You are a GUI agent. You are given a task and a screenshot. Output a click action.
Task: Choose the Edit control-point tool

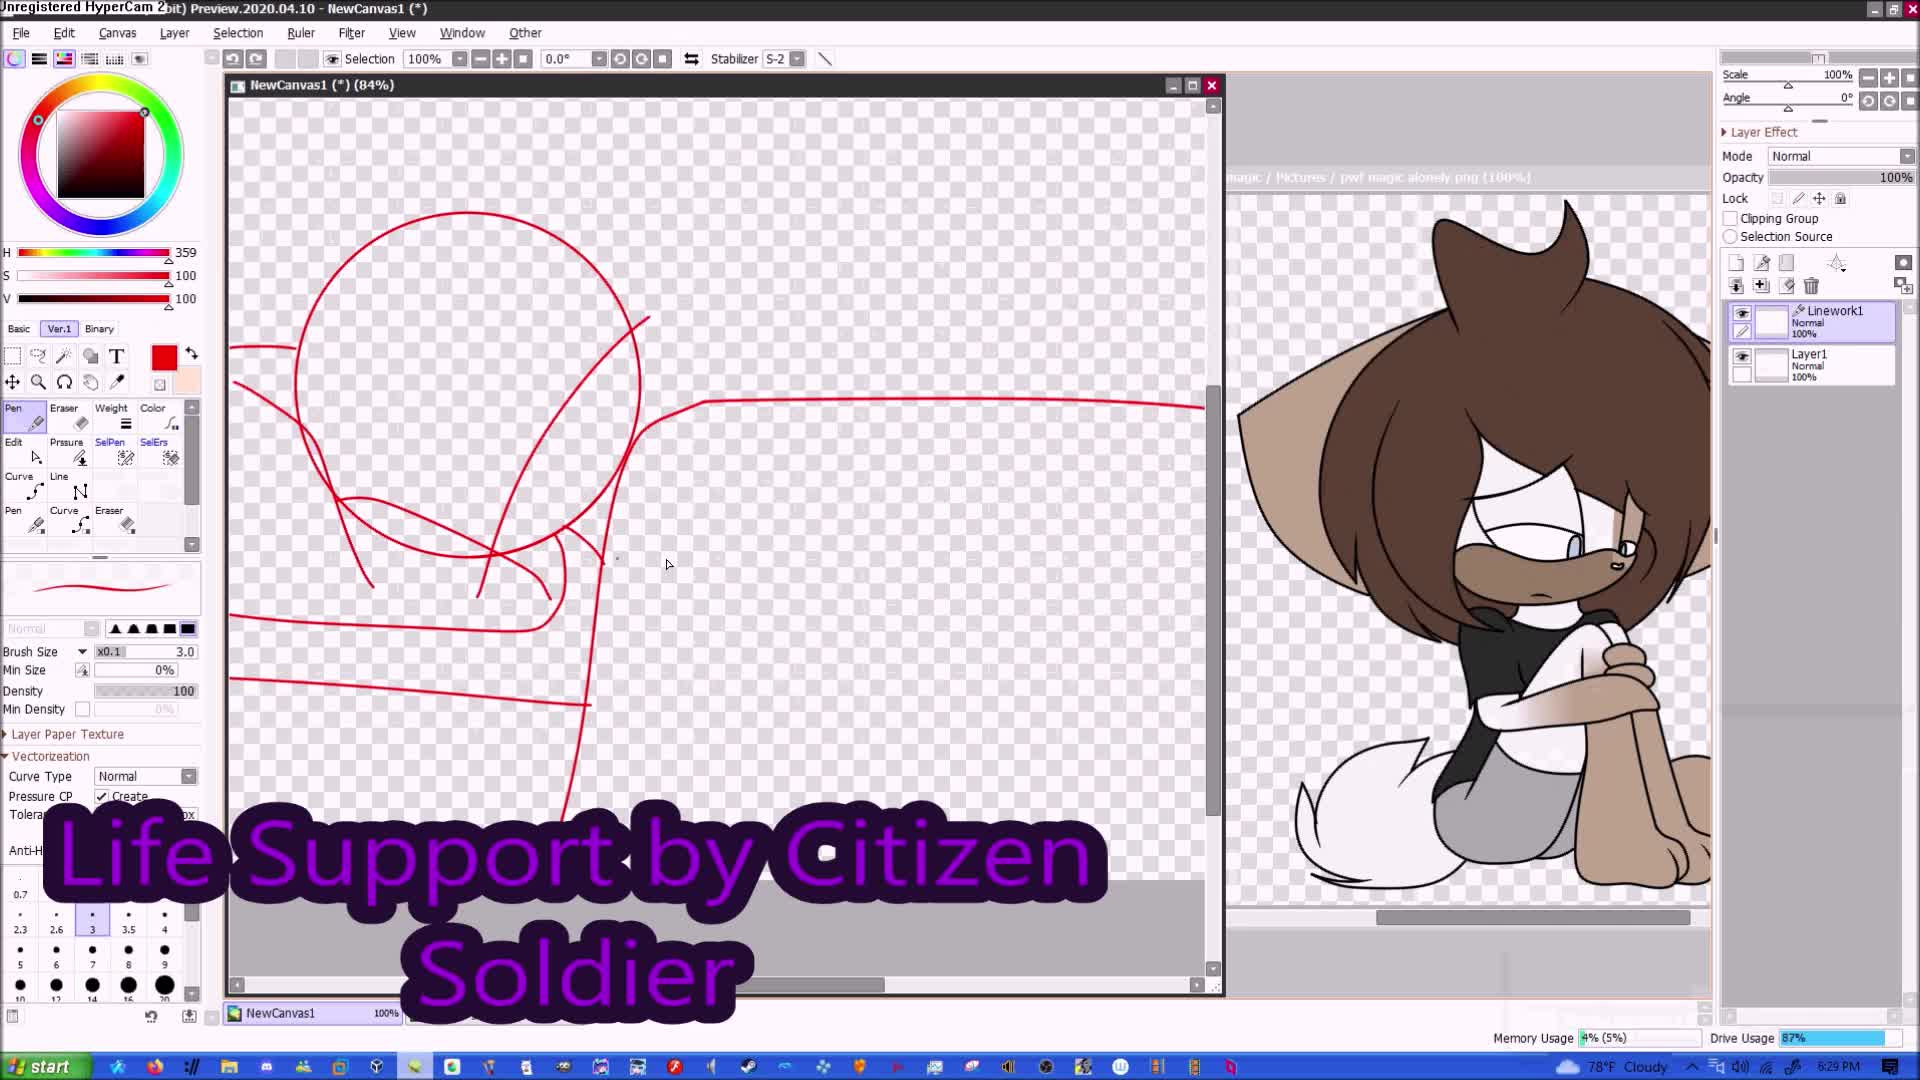coord(24,451)
